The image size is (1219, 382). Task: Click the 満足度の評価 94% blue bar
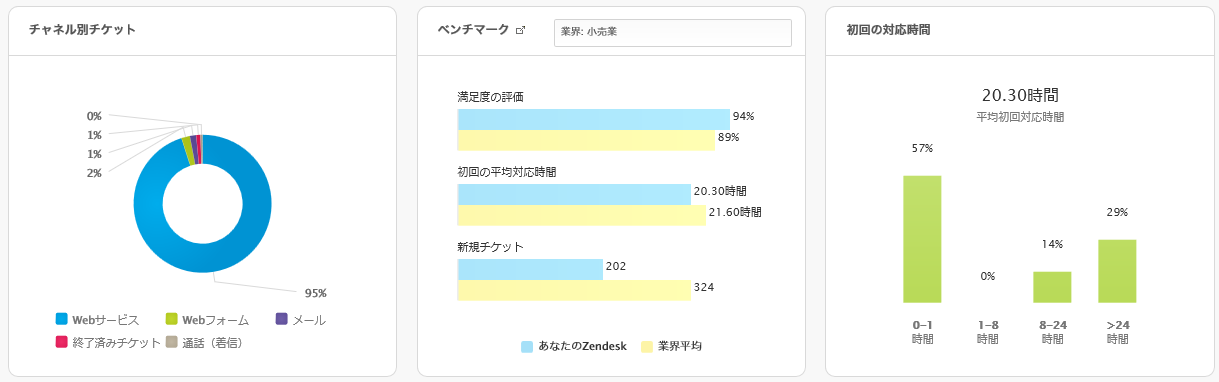click(594, 119)
